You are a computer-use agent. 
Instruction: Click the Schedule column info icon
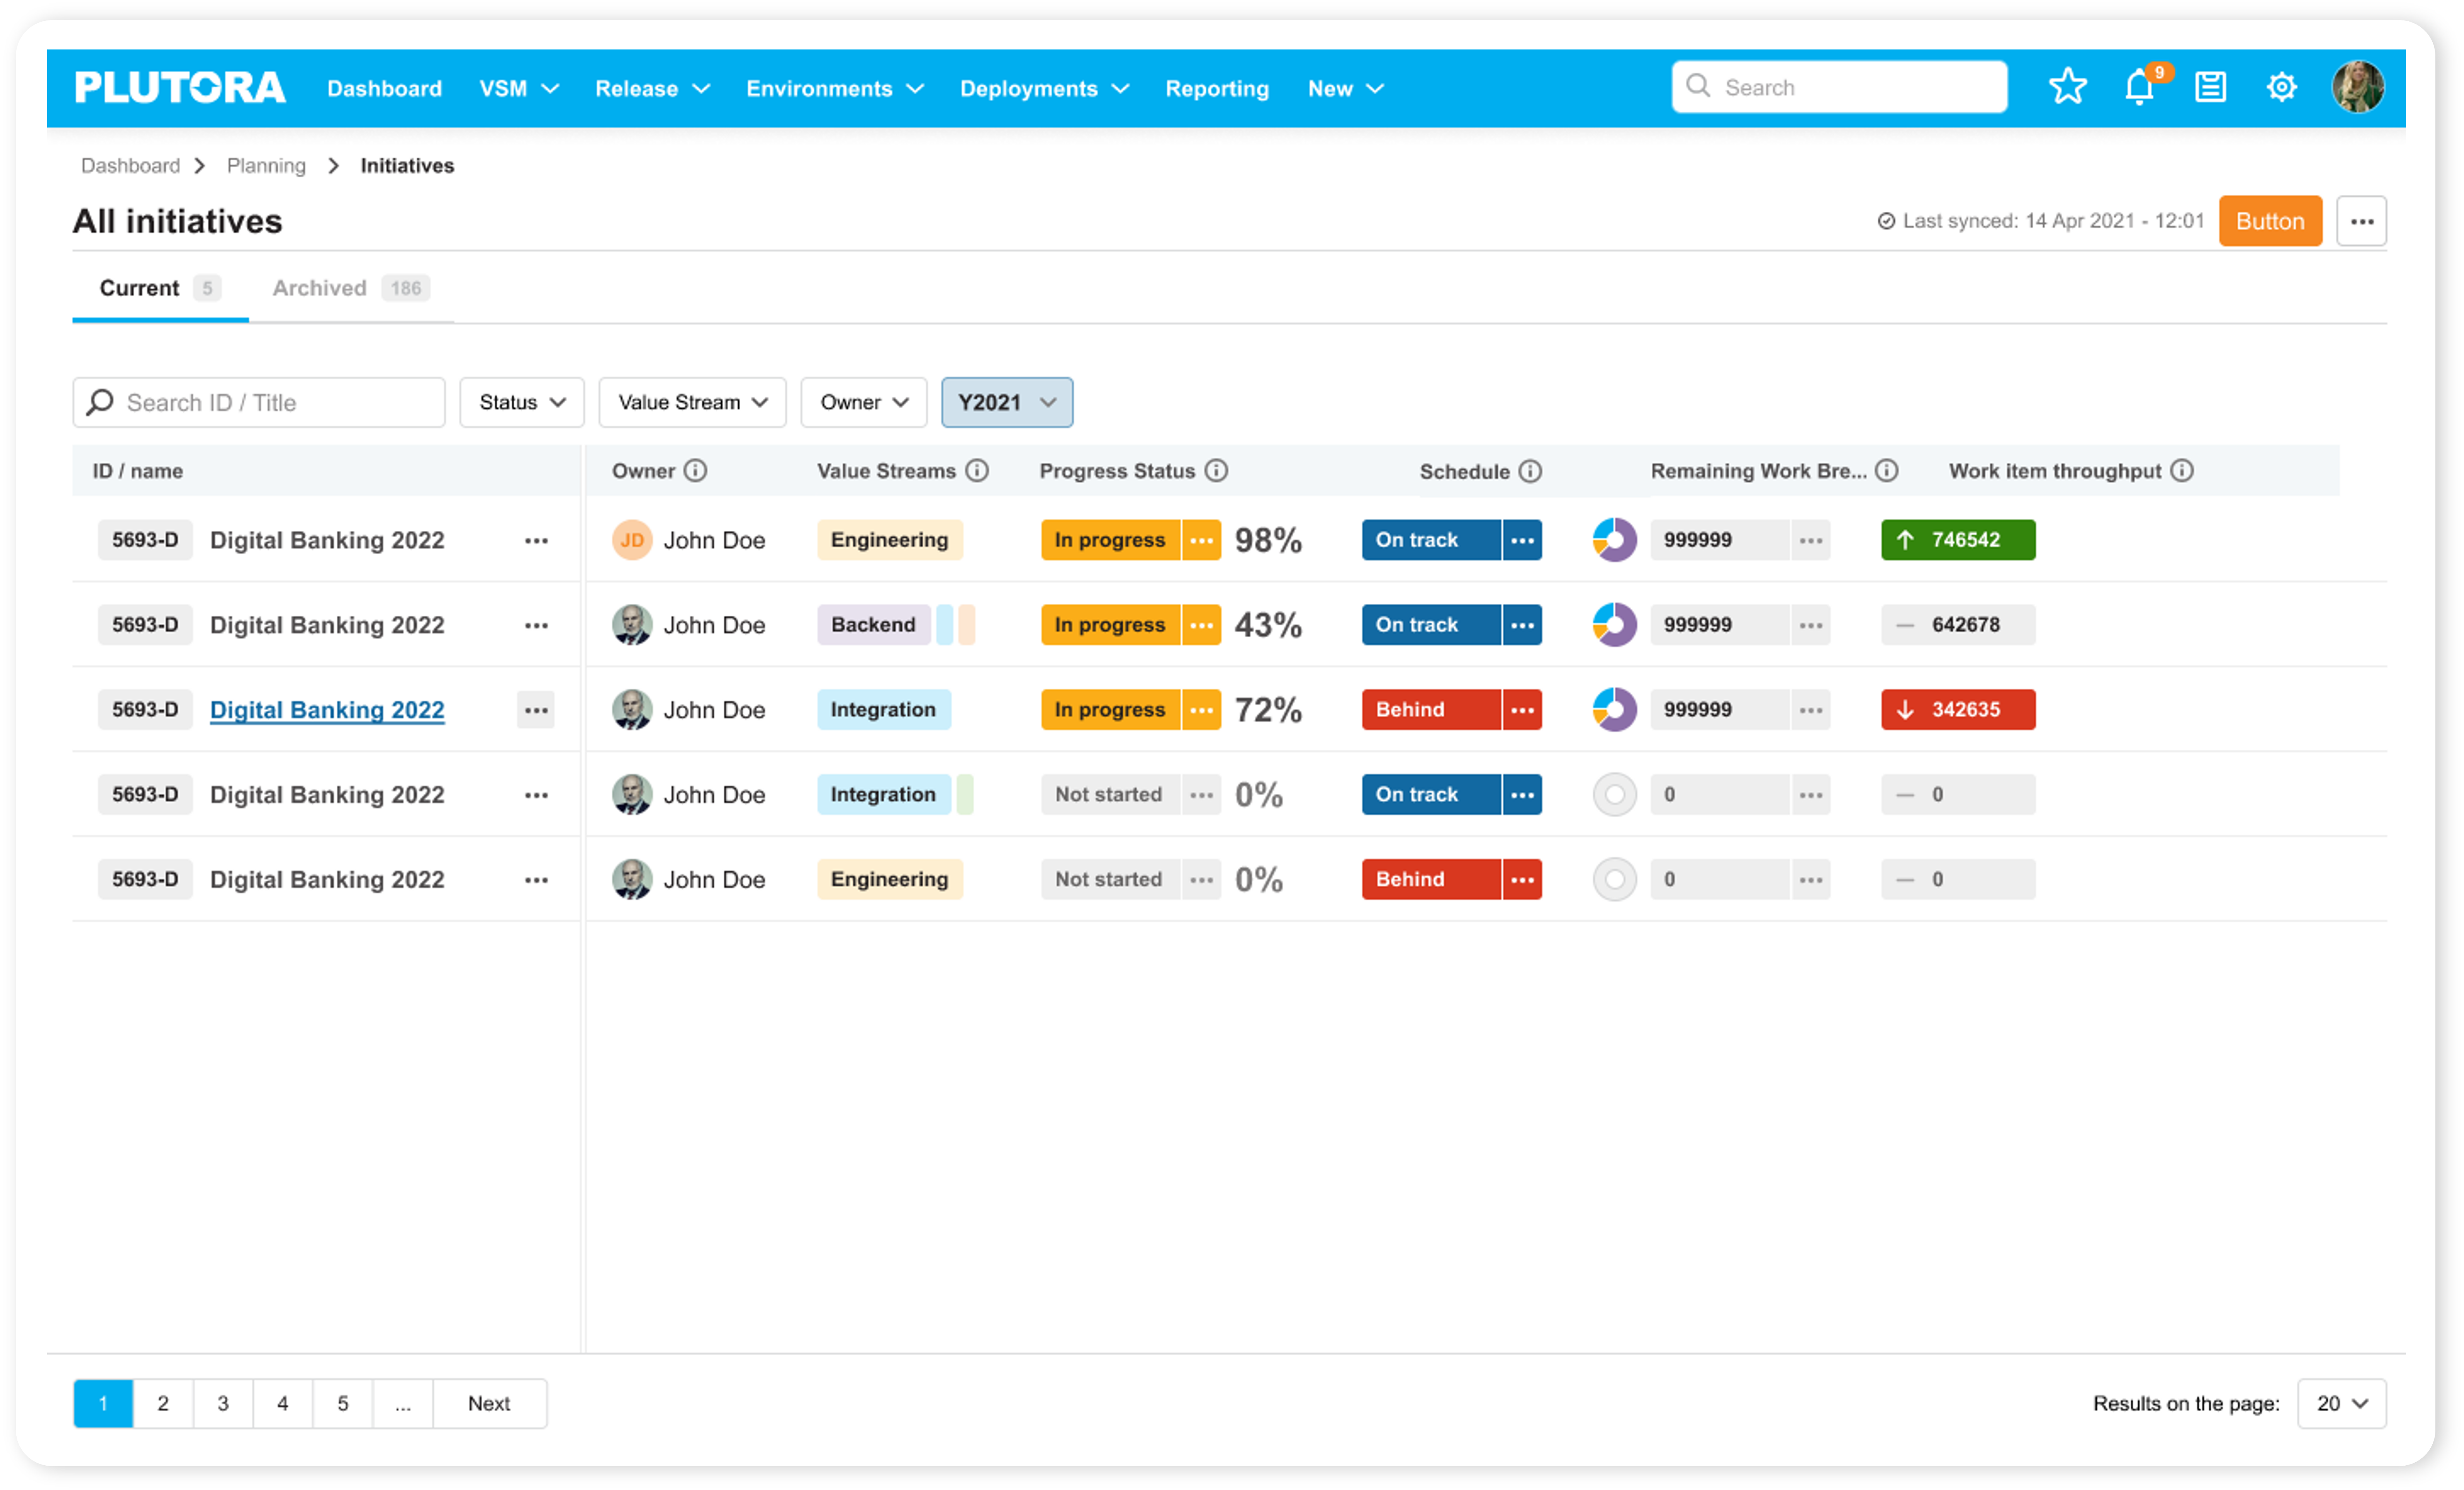pos(1530,471)
